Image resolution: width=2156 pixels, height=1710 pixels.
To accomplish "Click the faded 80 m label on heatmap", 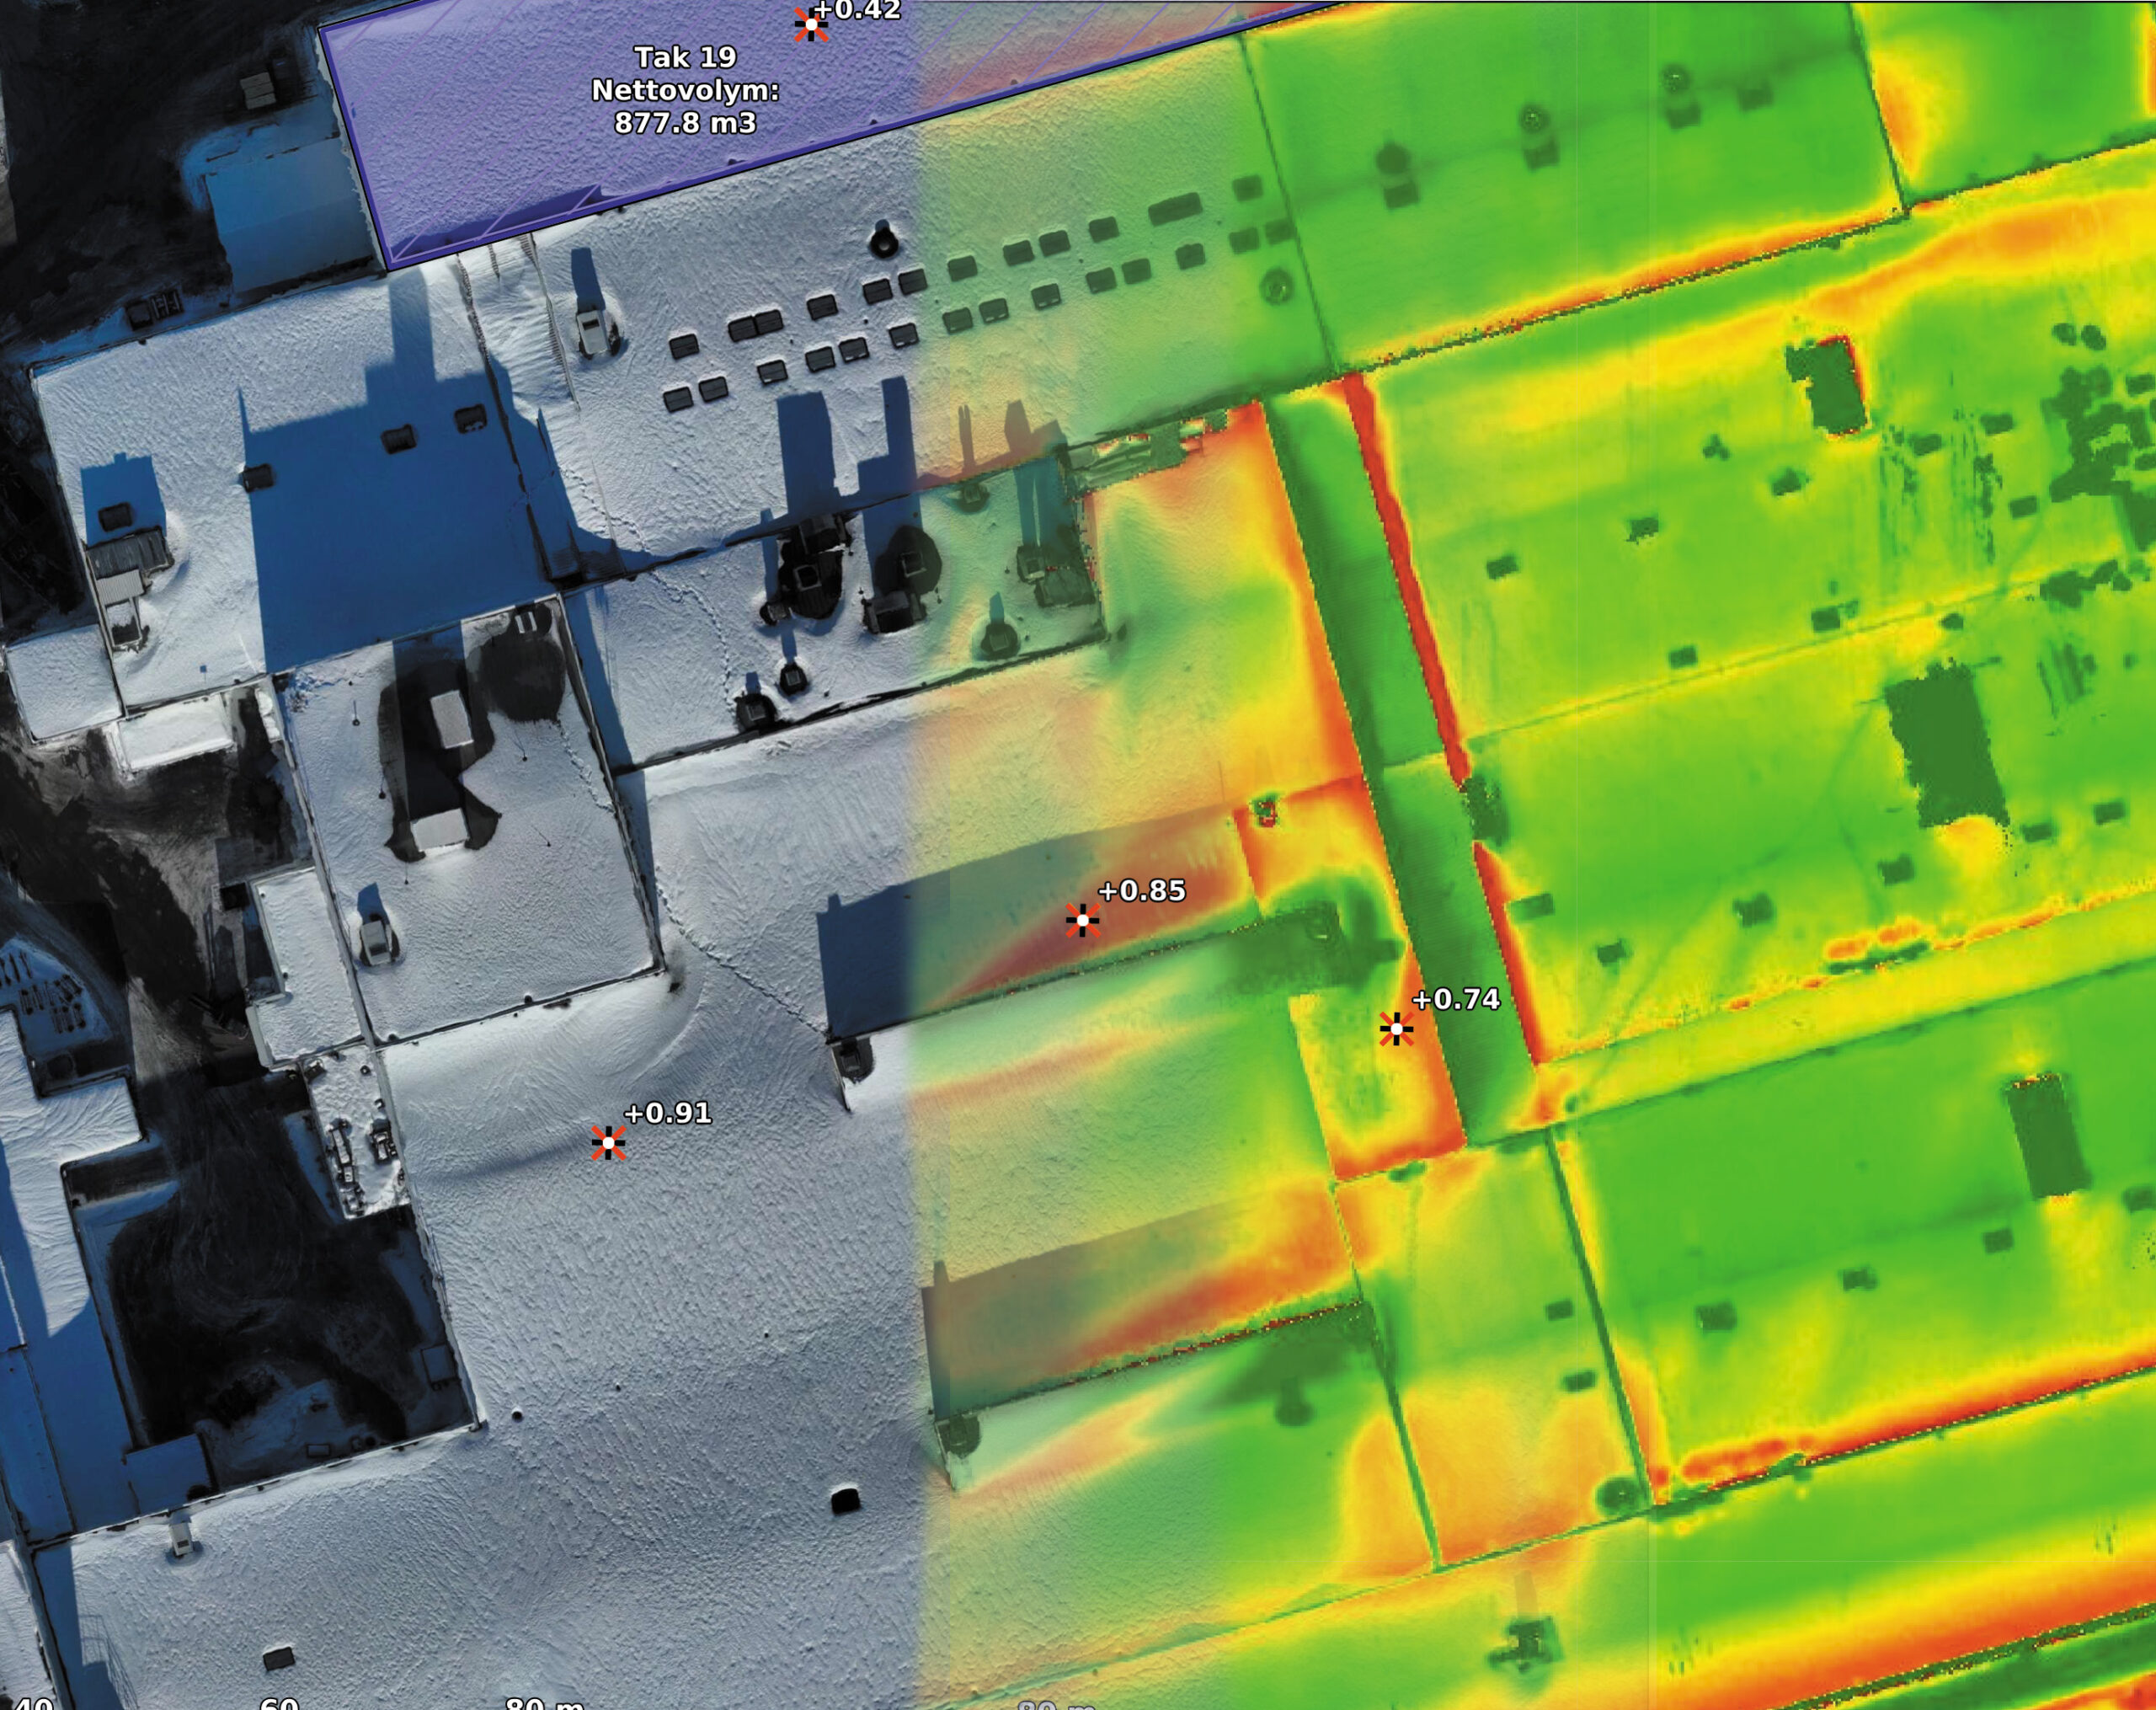I will tap(1056, 1703).
